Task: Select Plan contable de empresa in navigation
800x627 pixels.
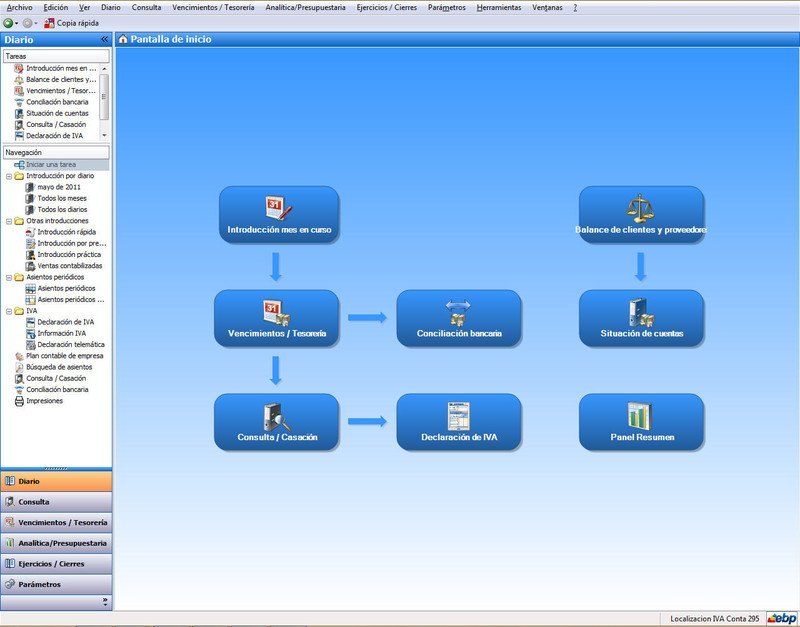Action: (64, 356)
